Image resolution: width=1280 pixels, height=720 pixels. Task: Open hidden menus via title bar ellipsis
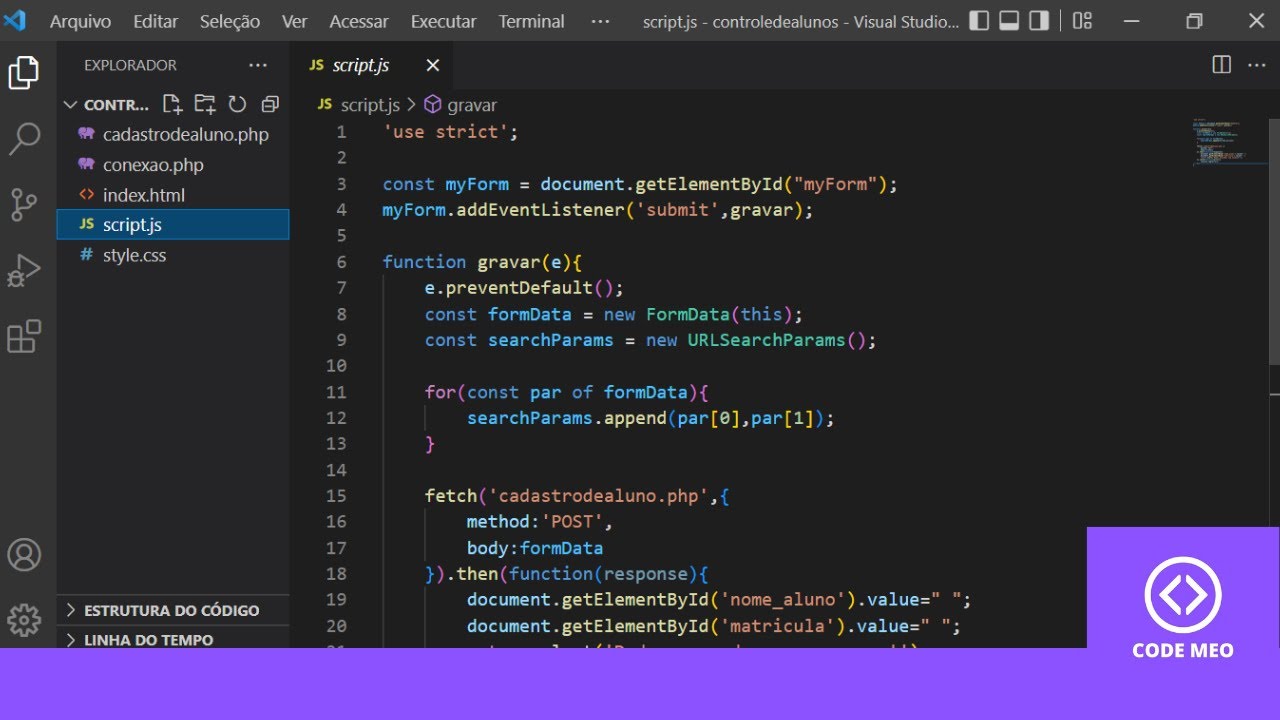tap(600, 21)
